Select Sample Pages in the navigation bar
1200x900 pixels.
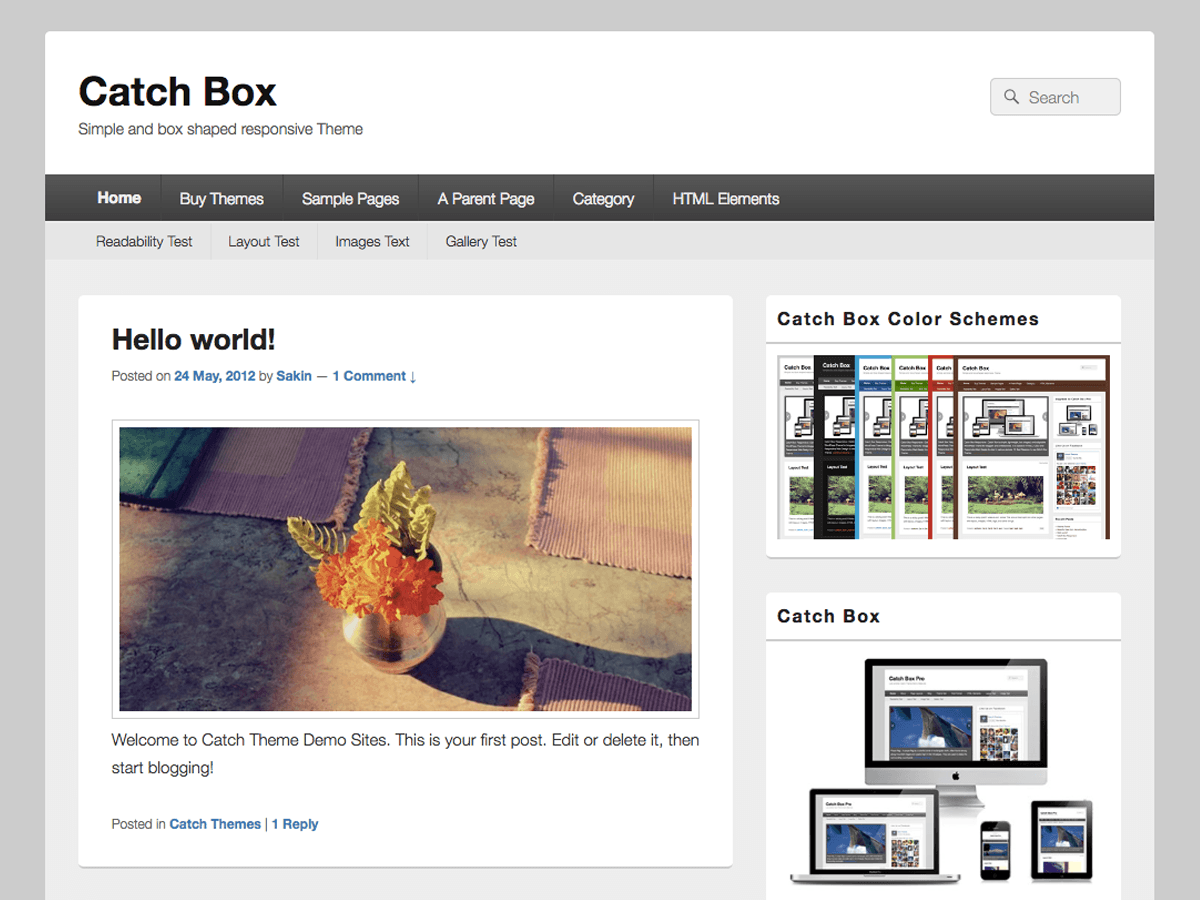tap(350, 197)
